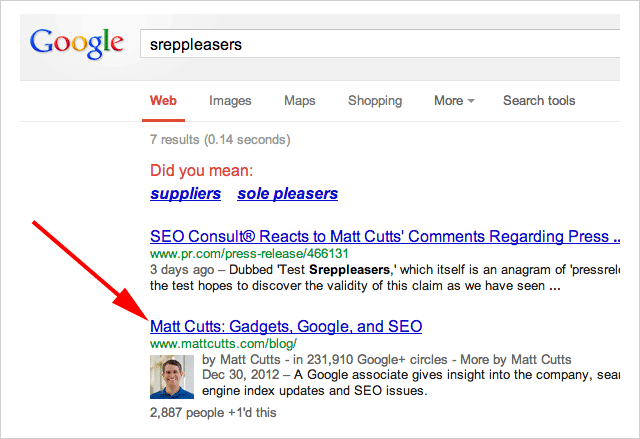Image resolution: width=640 pixels, height=439 pixels.
Task: Click Matt Cutts' author photo thumbnail
Action: coord(171,377)
